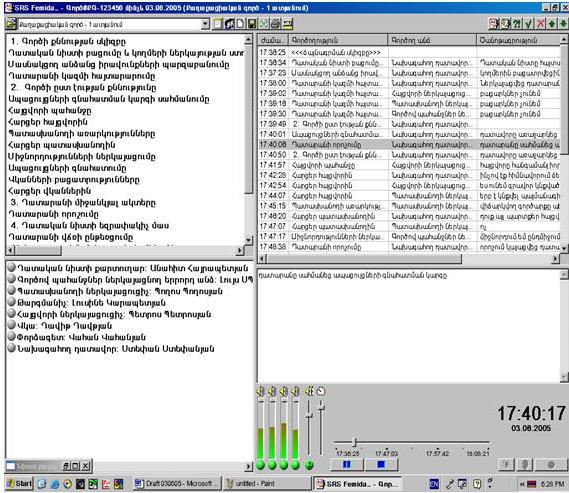The image size is (569, 493).
Task: Click the green checkmark toolbar icon
Action: 528,24
